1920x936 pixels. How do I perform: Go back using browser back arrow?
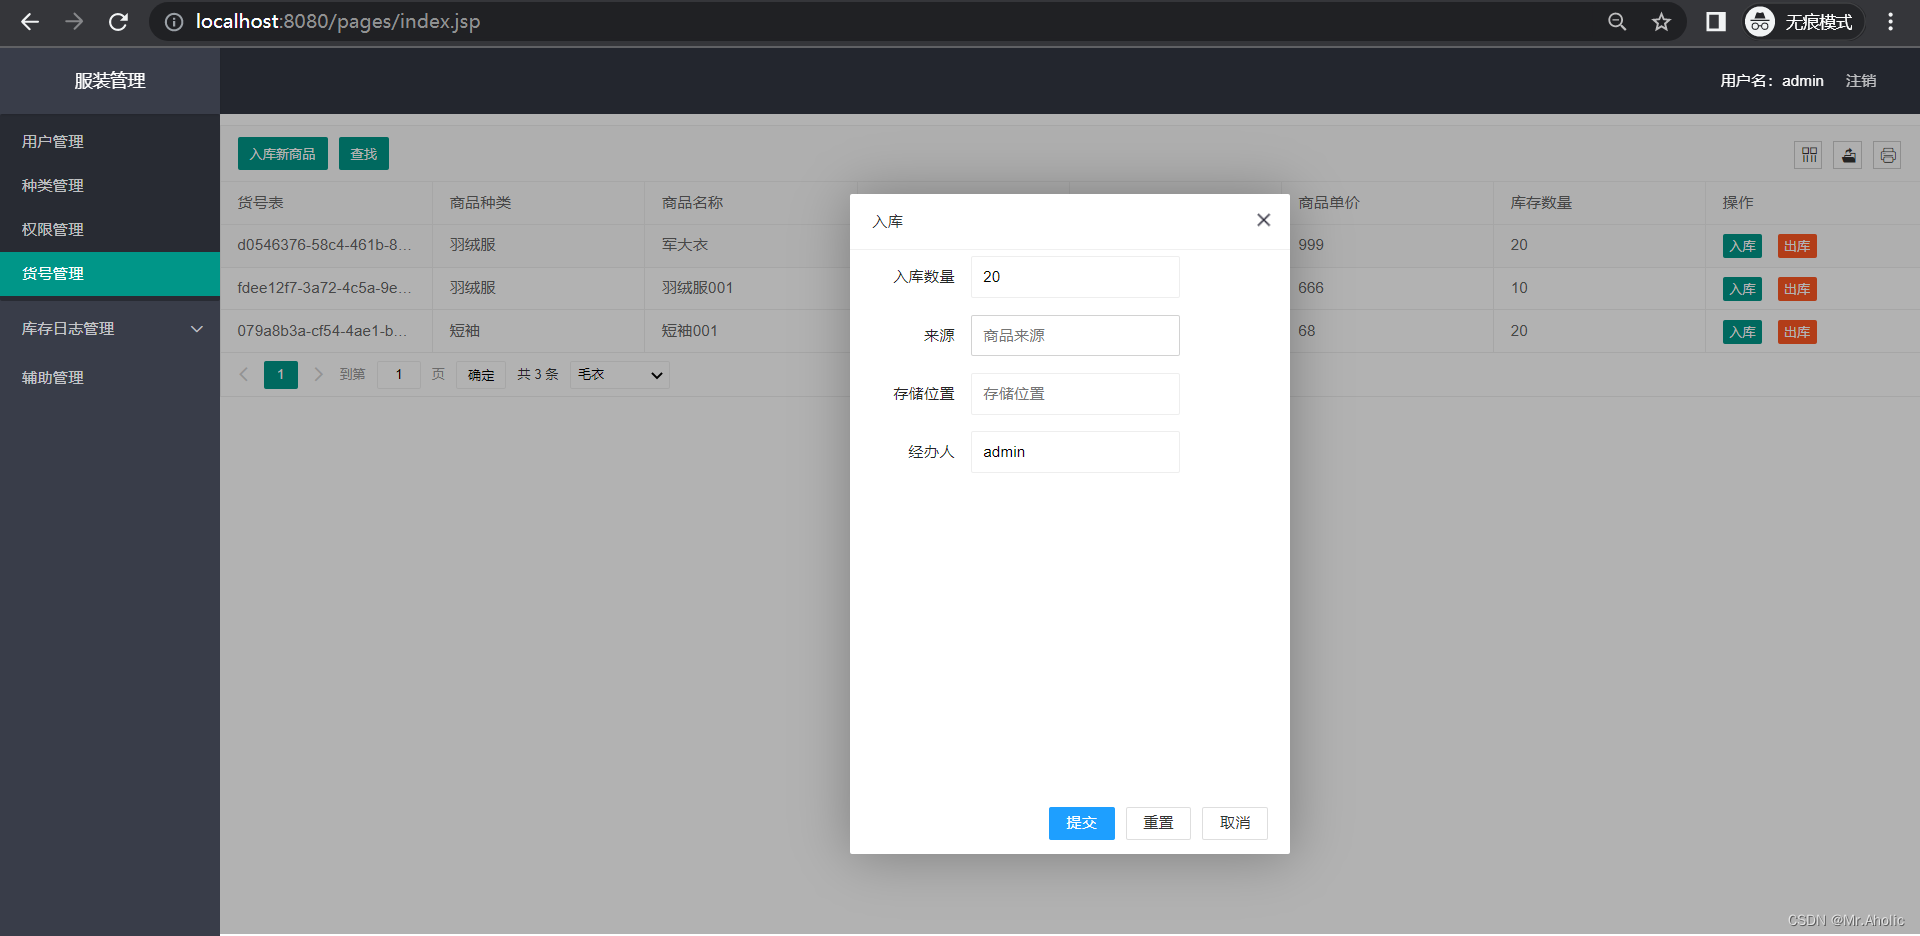point(30,22)
